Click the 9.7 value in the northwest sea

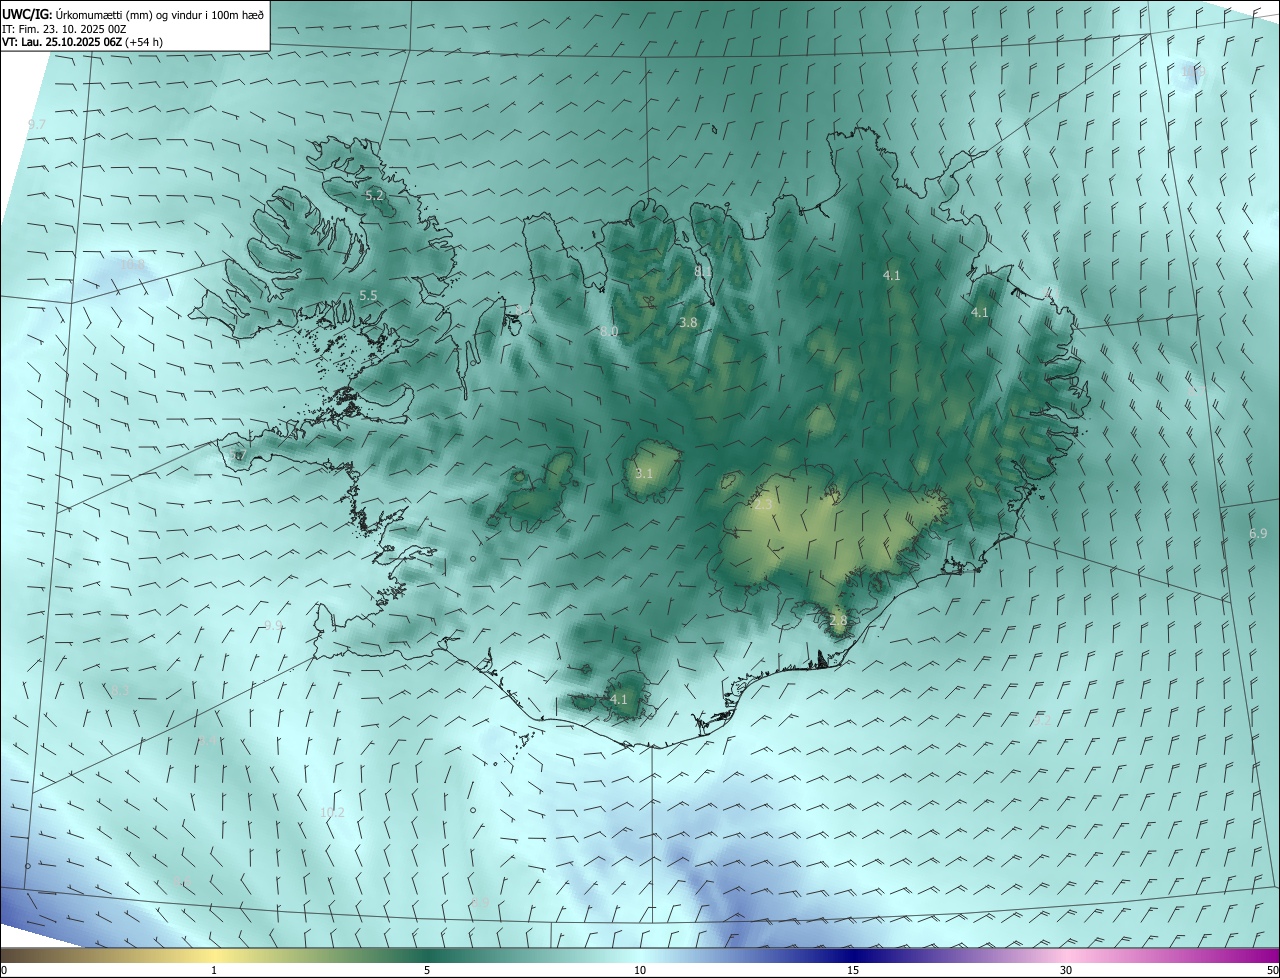(37, 124)
